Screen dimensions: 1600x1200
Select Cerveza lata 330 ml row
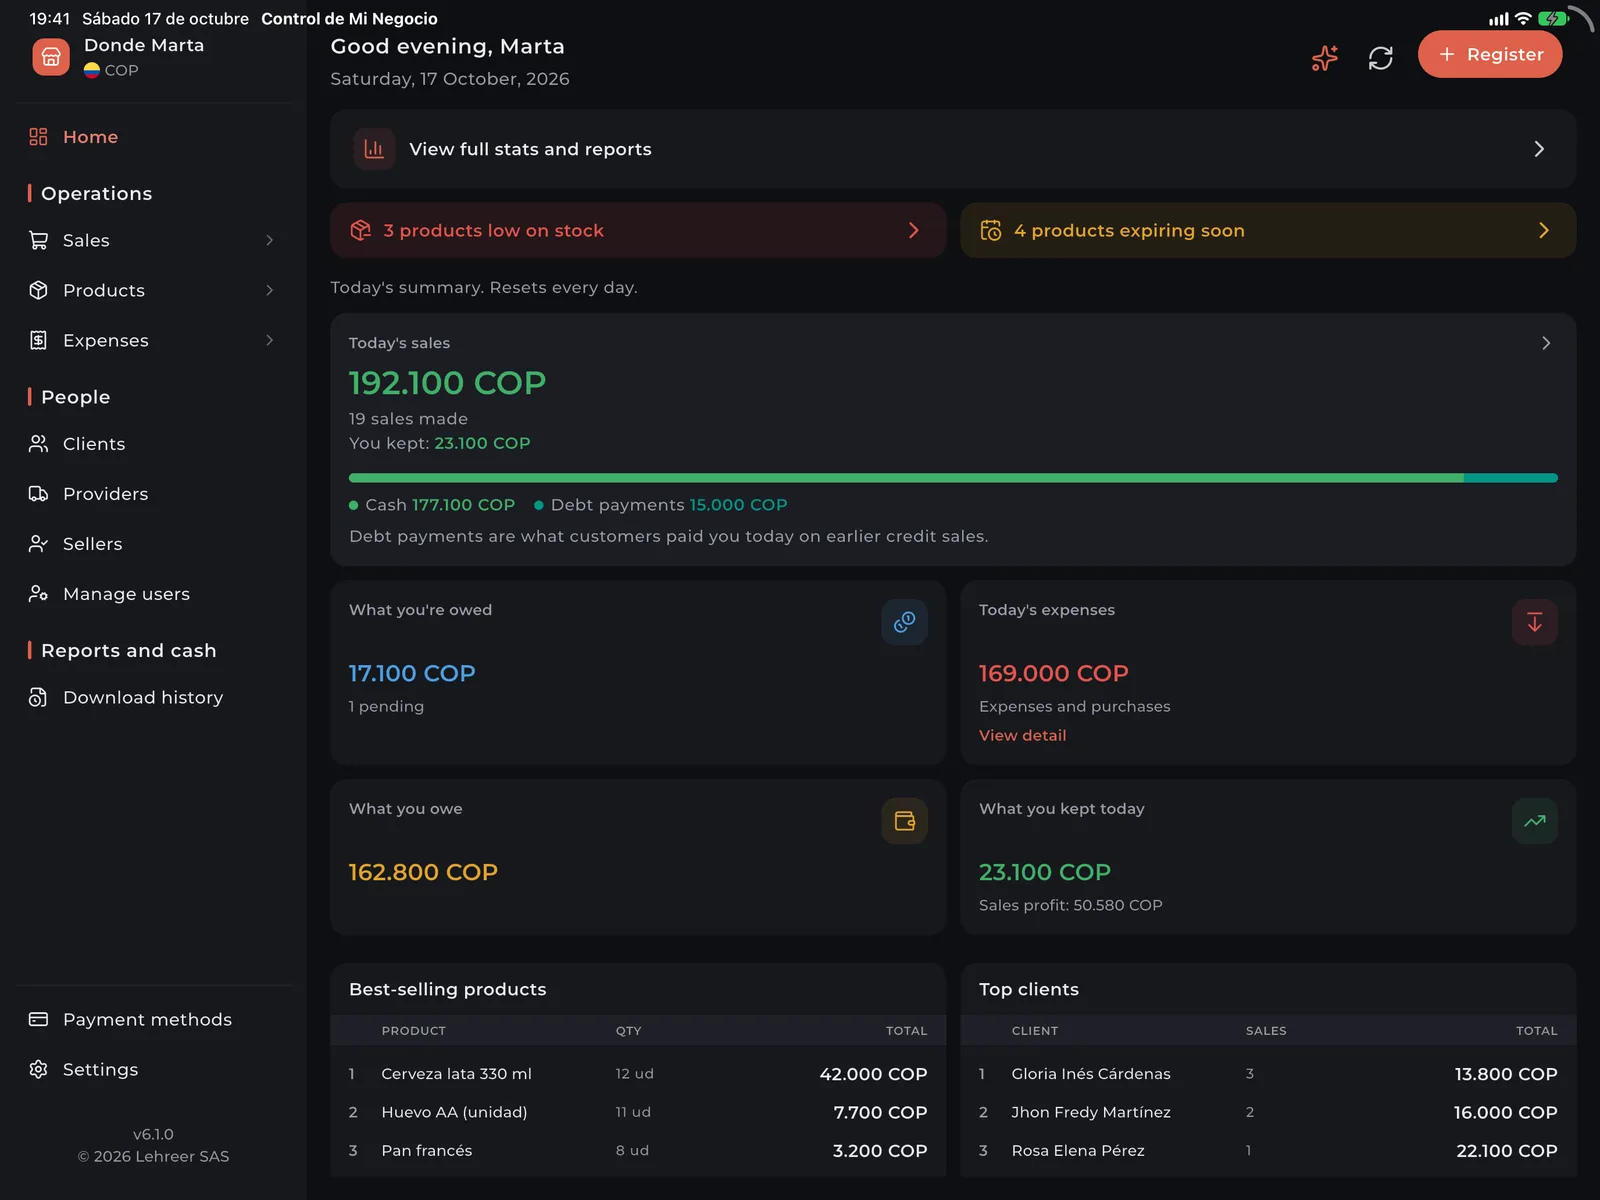pos(638,1074)
